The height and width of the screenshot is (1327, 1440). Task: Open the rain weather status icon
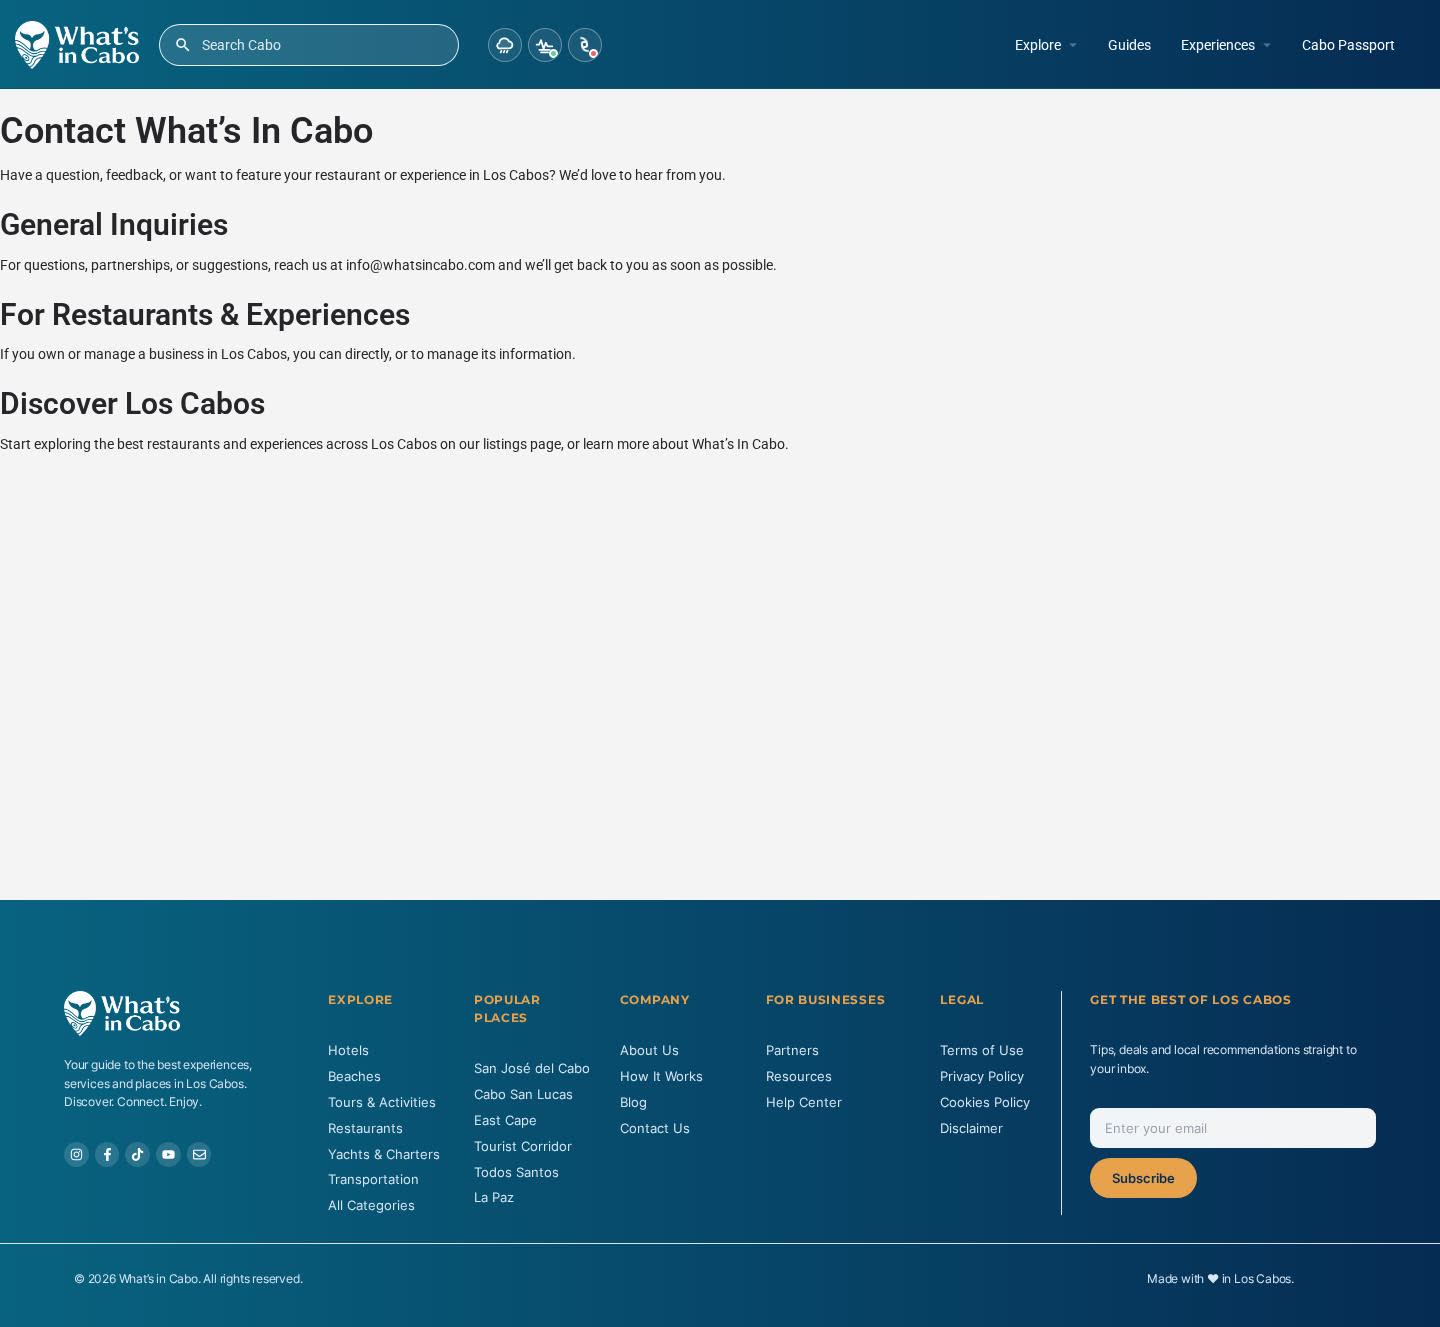(505, 45)
